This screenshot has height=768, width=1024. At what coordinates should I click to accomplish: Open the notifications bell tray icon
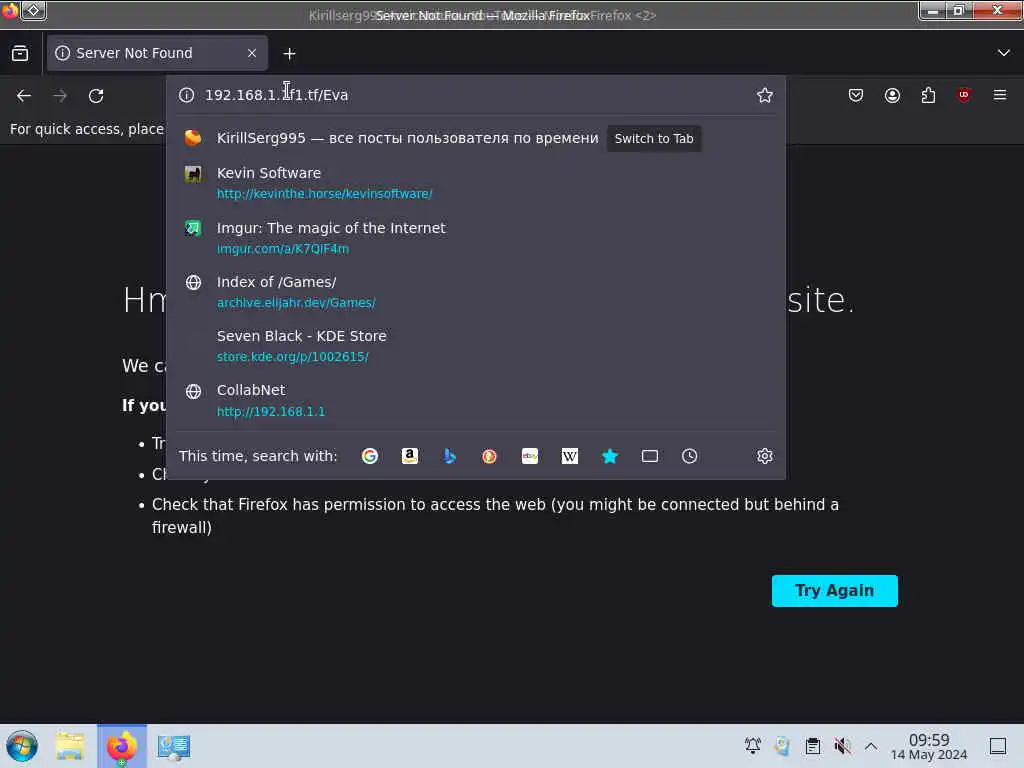[x=752, y=745]
